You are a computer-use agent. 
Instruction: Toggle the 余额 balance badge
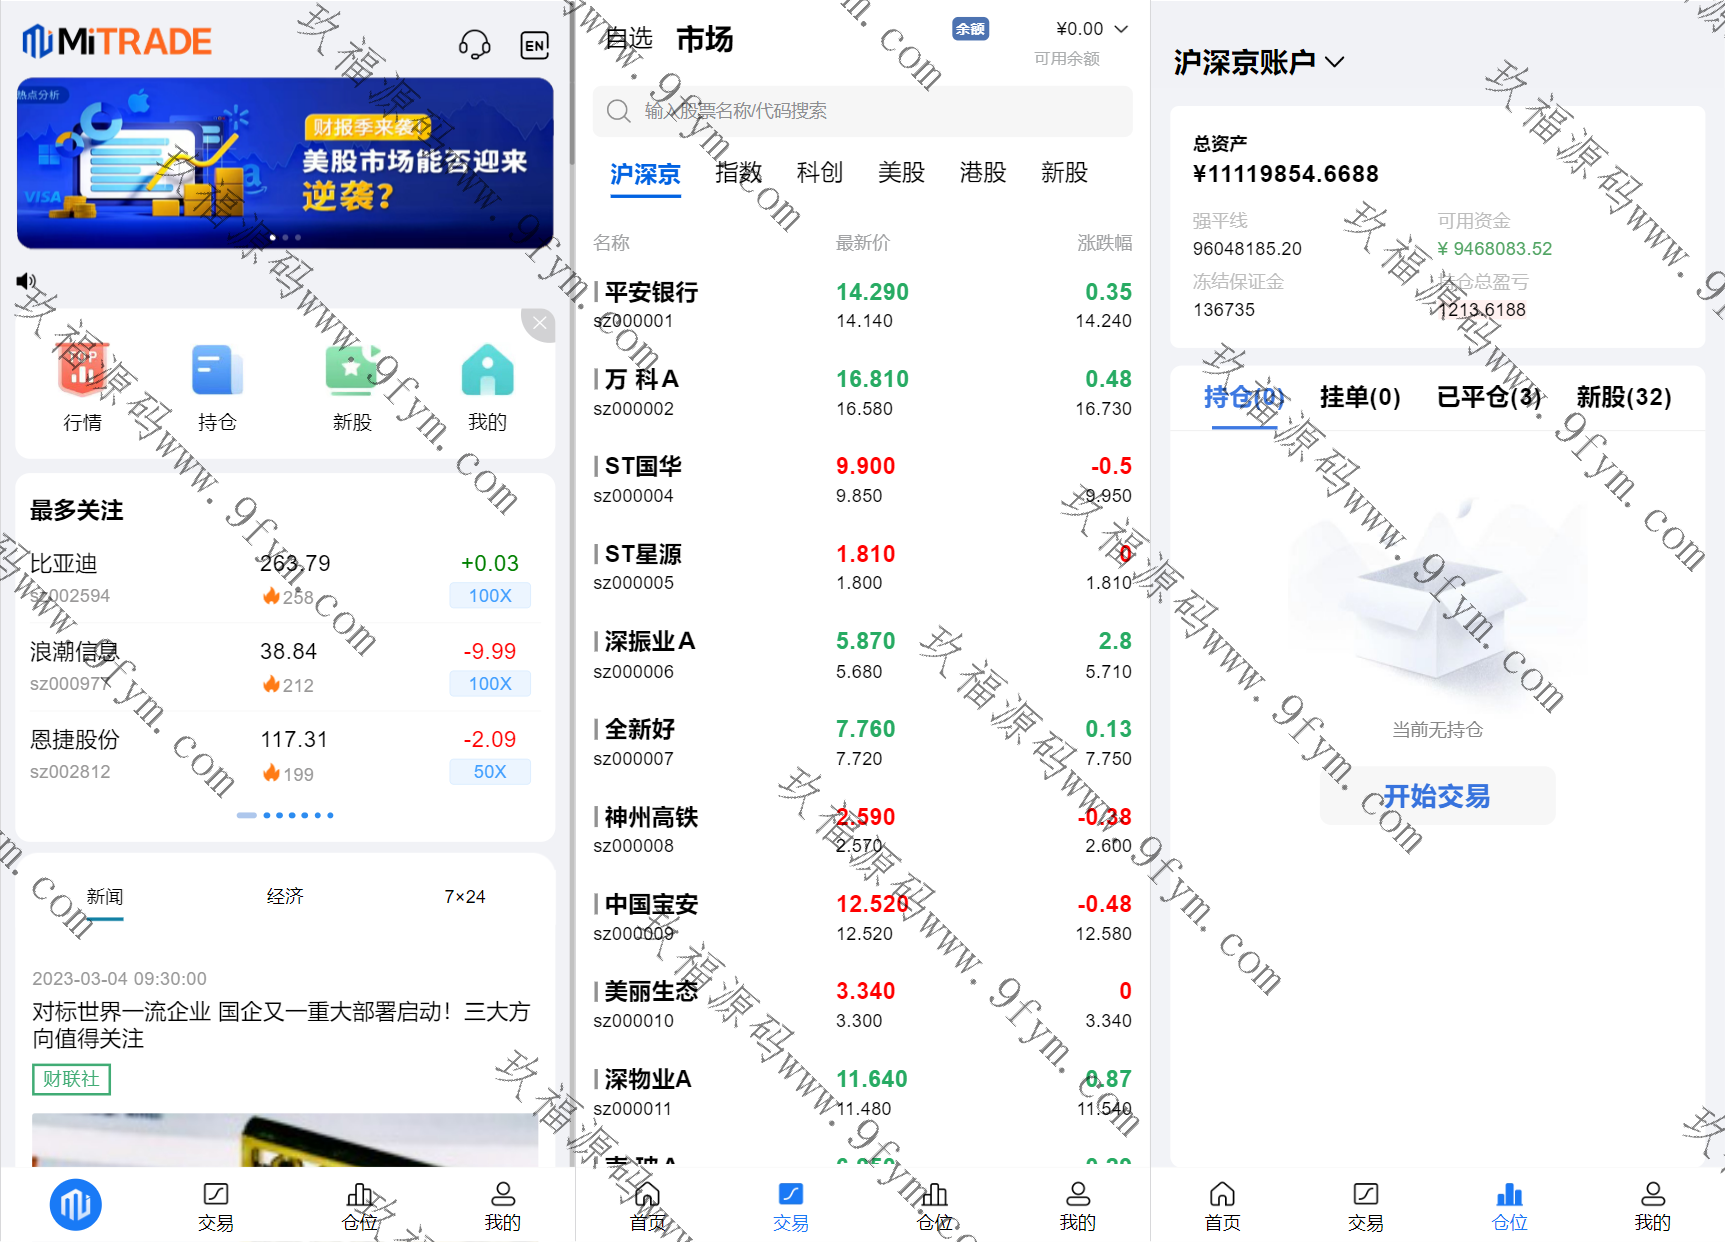click(970, 29)
